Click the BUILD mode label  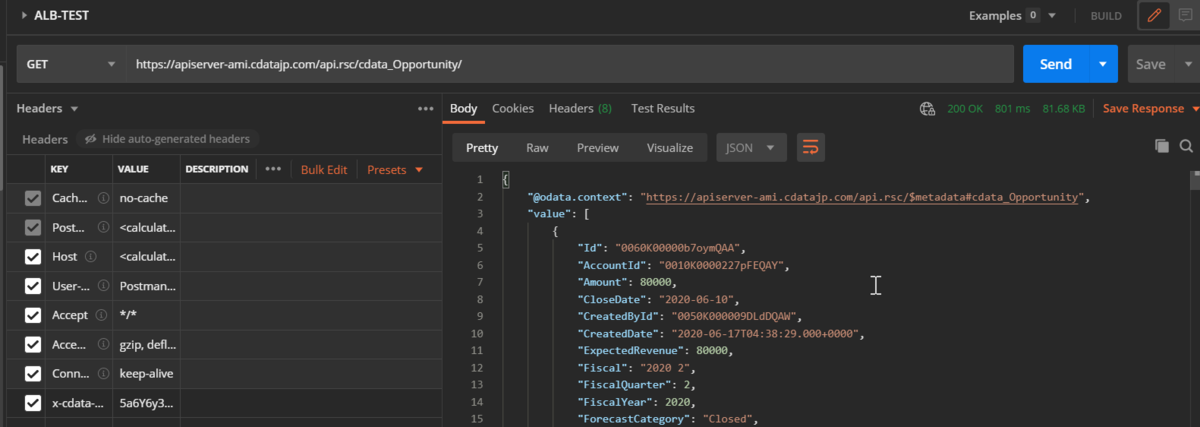[1106, 15]
